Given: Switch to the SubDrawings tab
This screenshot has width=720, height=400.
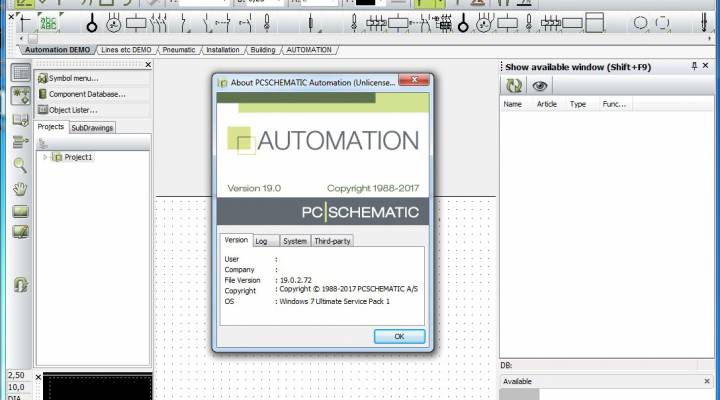Looking at the screenshot, I should click(x=92, y=127).
